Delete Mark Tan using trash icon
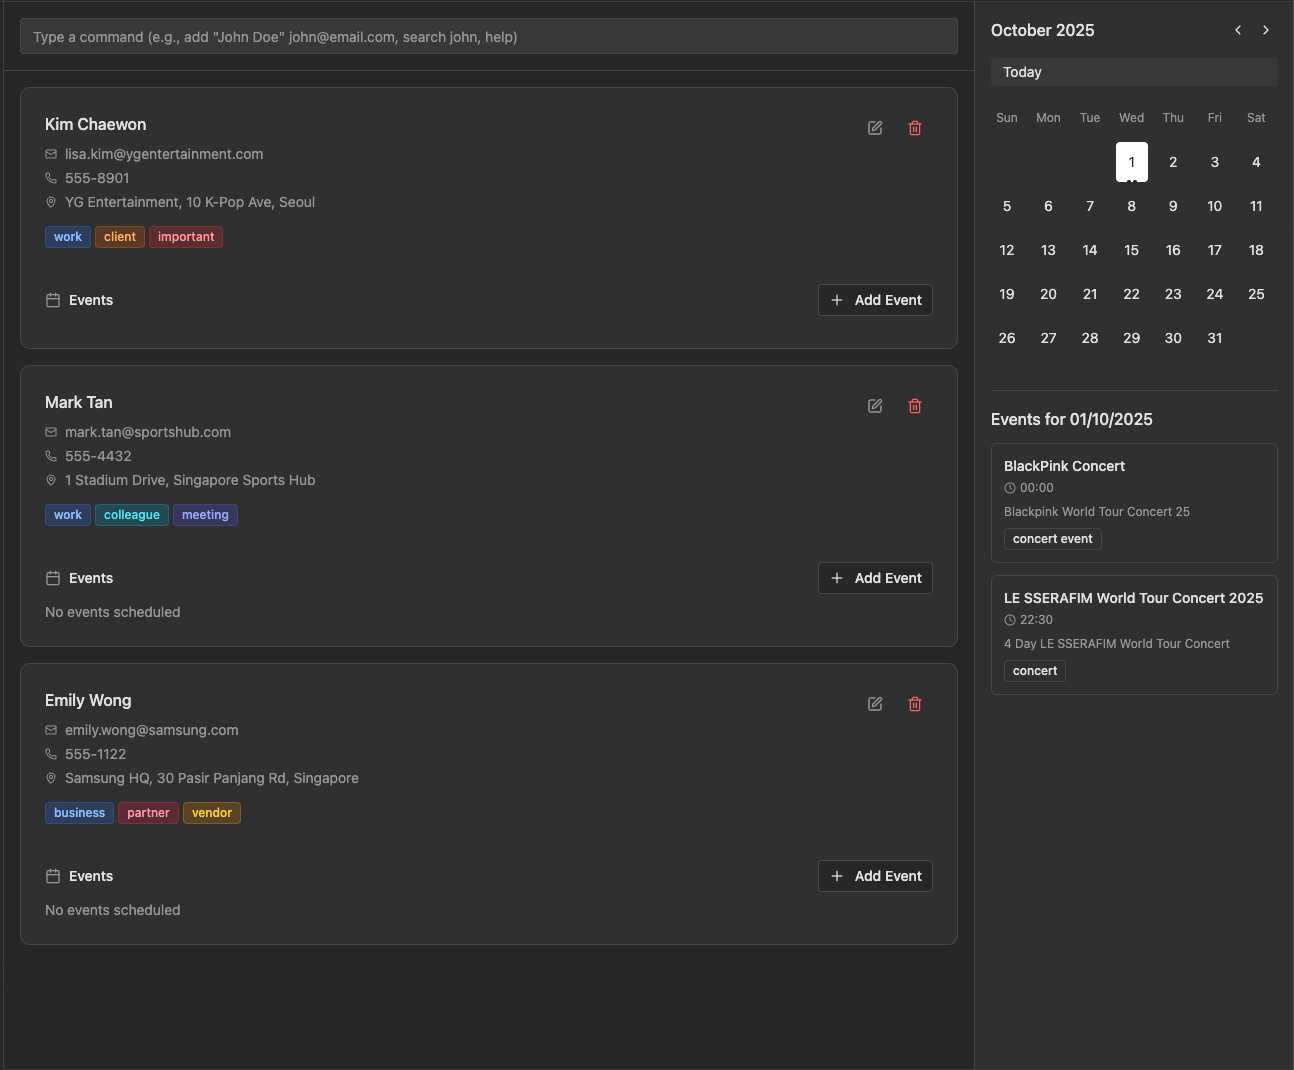Screen dimensions: 1294x1070 coord(915,406)
